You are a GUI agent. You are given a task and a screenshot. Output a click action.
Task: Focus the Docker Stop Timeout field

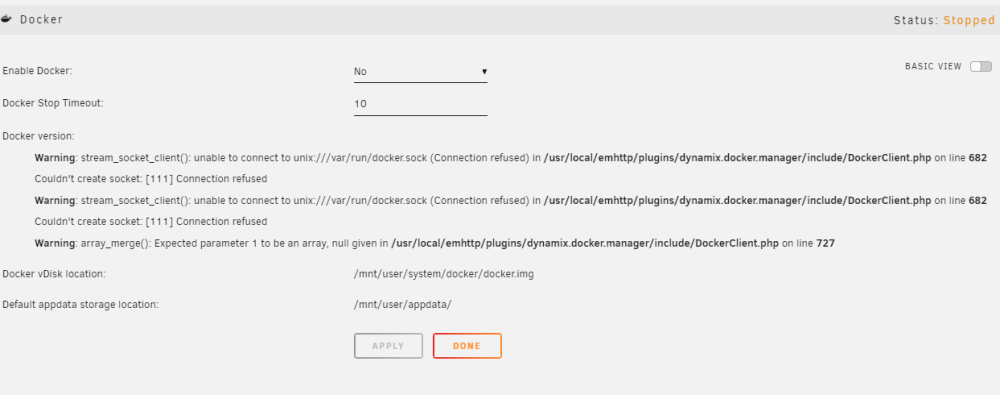tap(420, 104)
